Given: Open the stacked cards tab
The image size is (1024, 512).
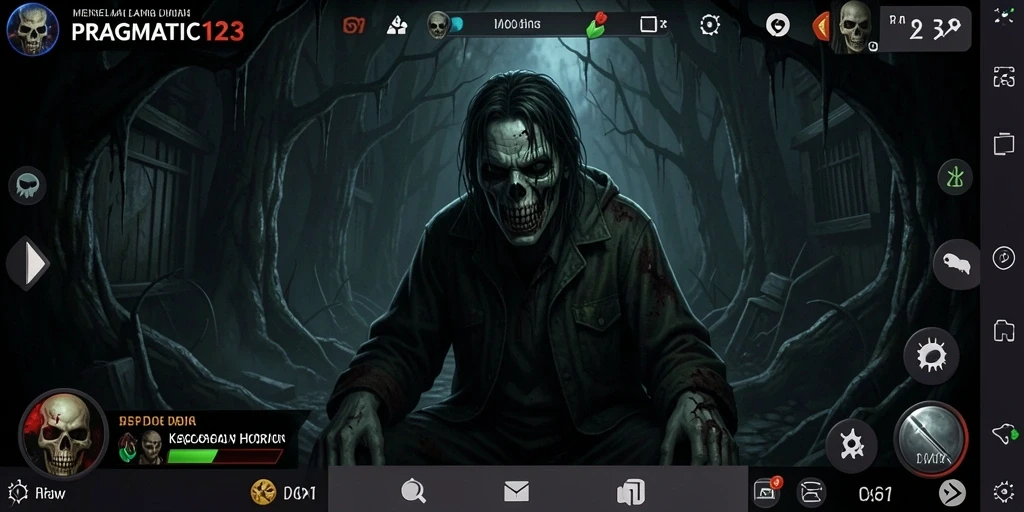Looking at the screenshot, I should tap(630, 491).
